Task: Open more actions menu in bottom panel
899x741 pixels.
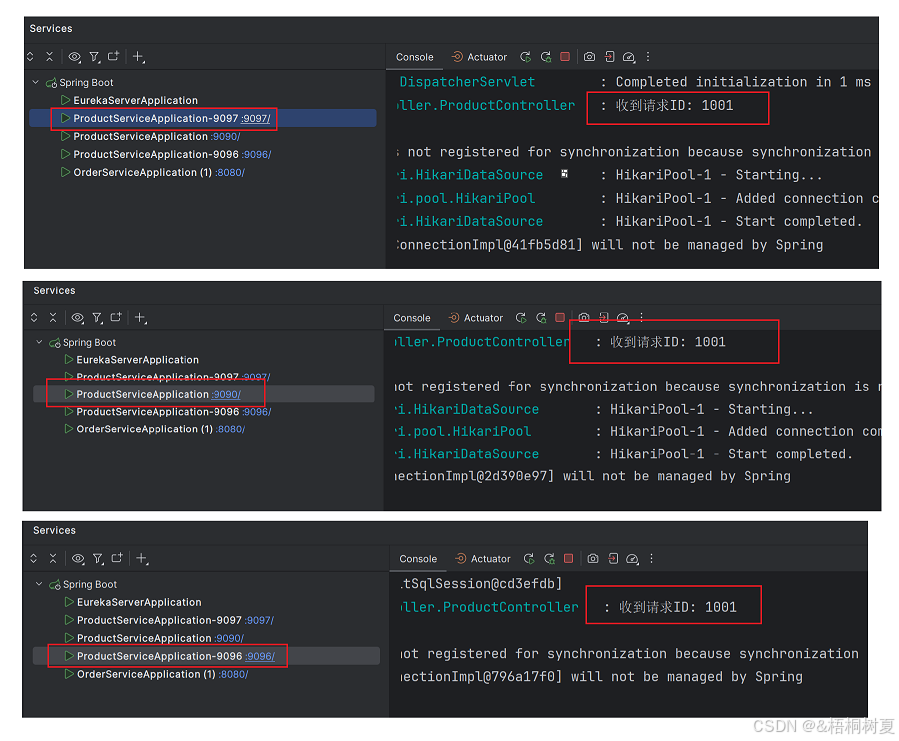Action: [x=651, y=559]
